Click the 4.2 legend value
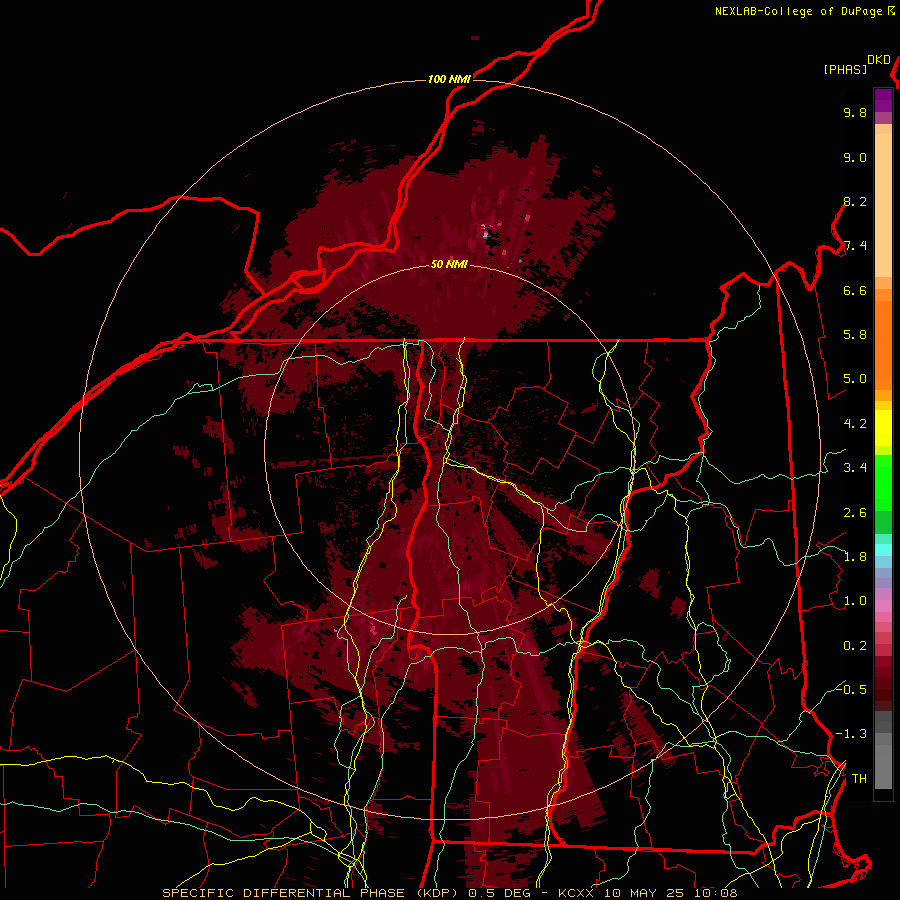This screenshot has width=900, height=900. click(x=855, y=424)
